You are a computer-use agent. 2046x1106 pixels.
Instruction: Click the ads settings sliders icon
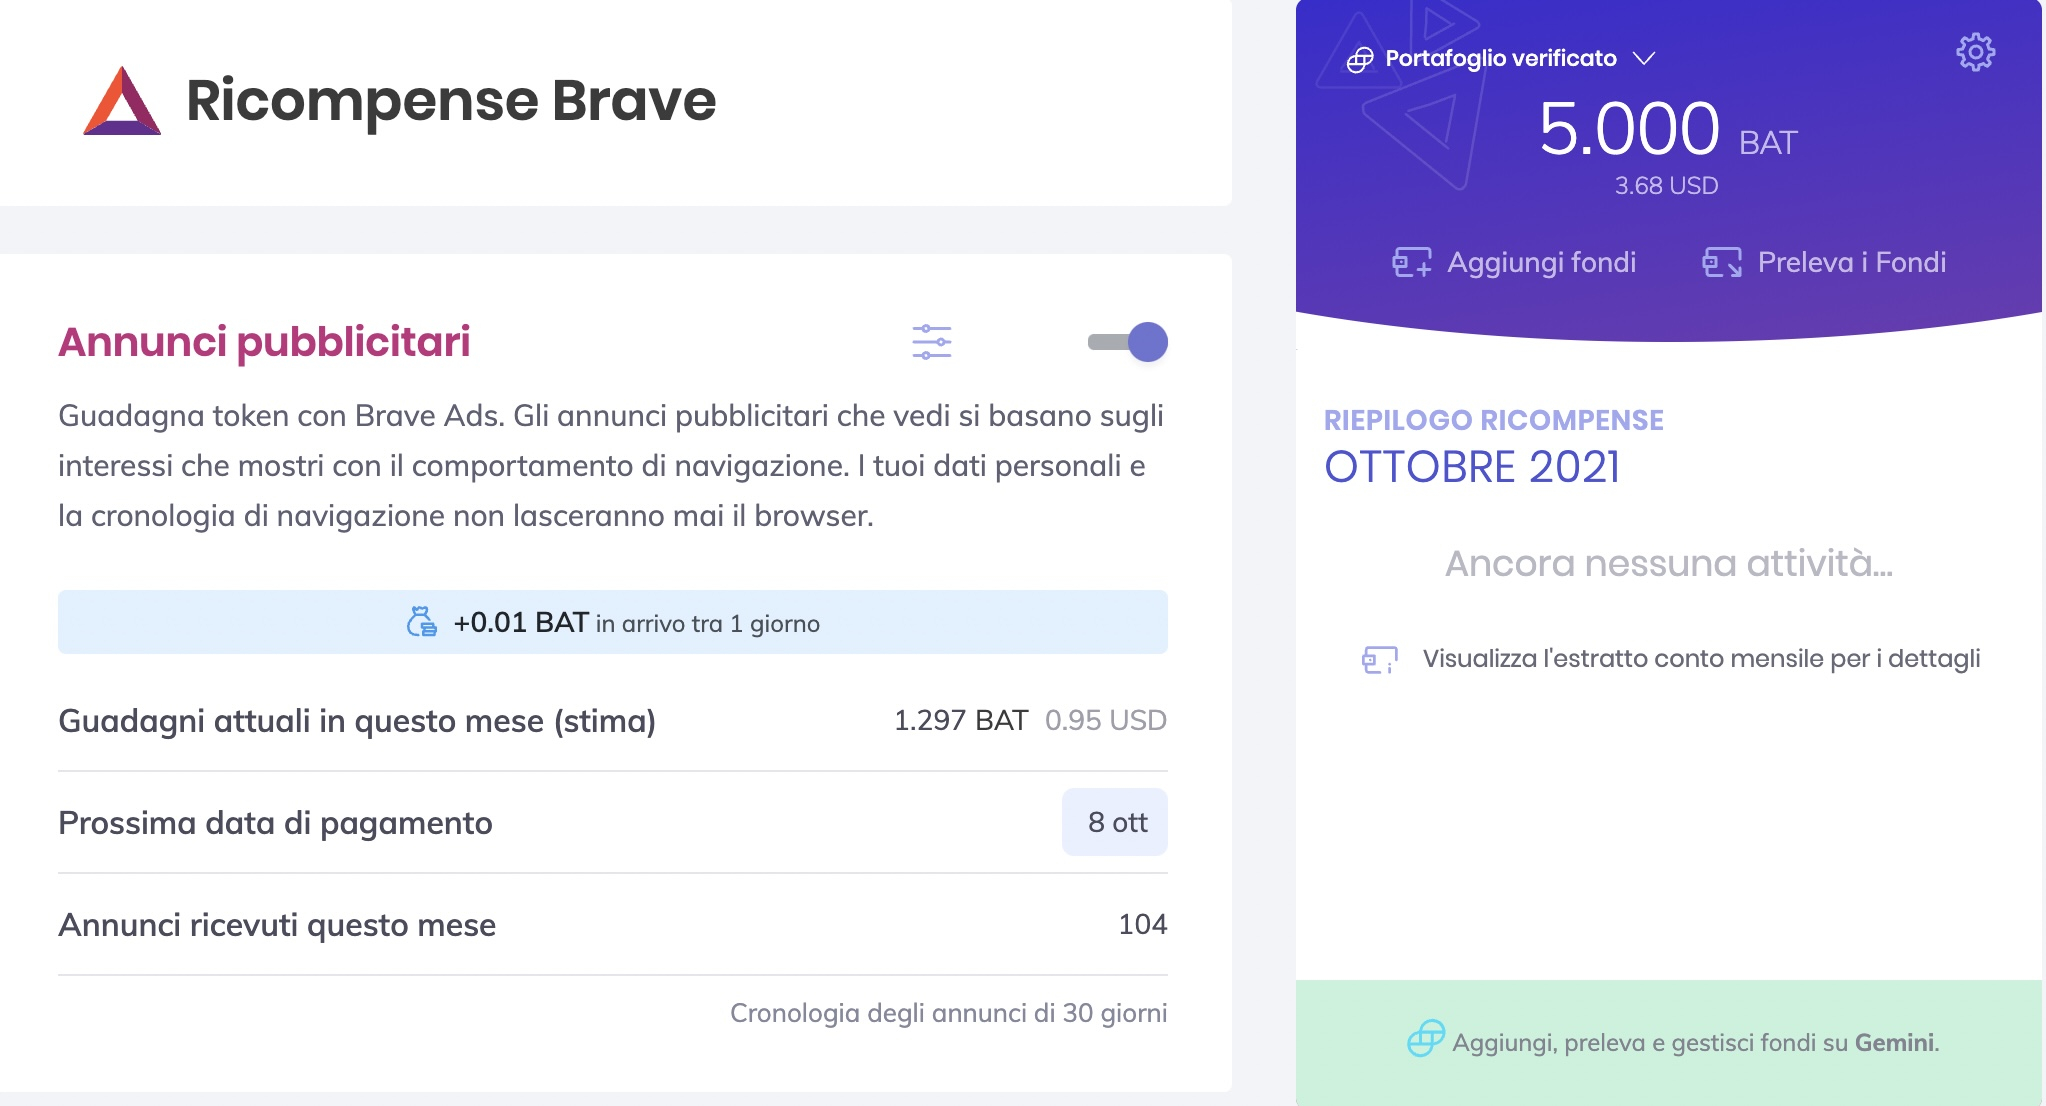click(x=932, y=342)
